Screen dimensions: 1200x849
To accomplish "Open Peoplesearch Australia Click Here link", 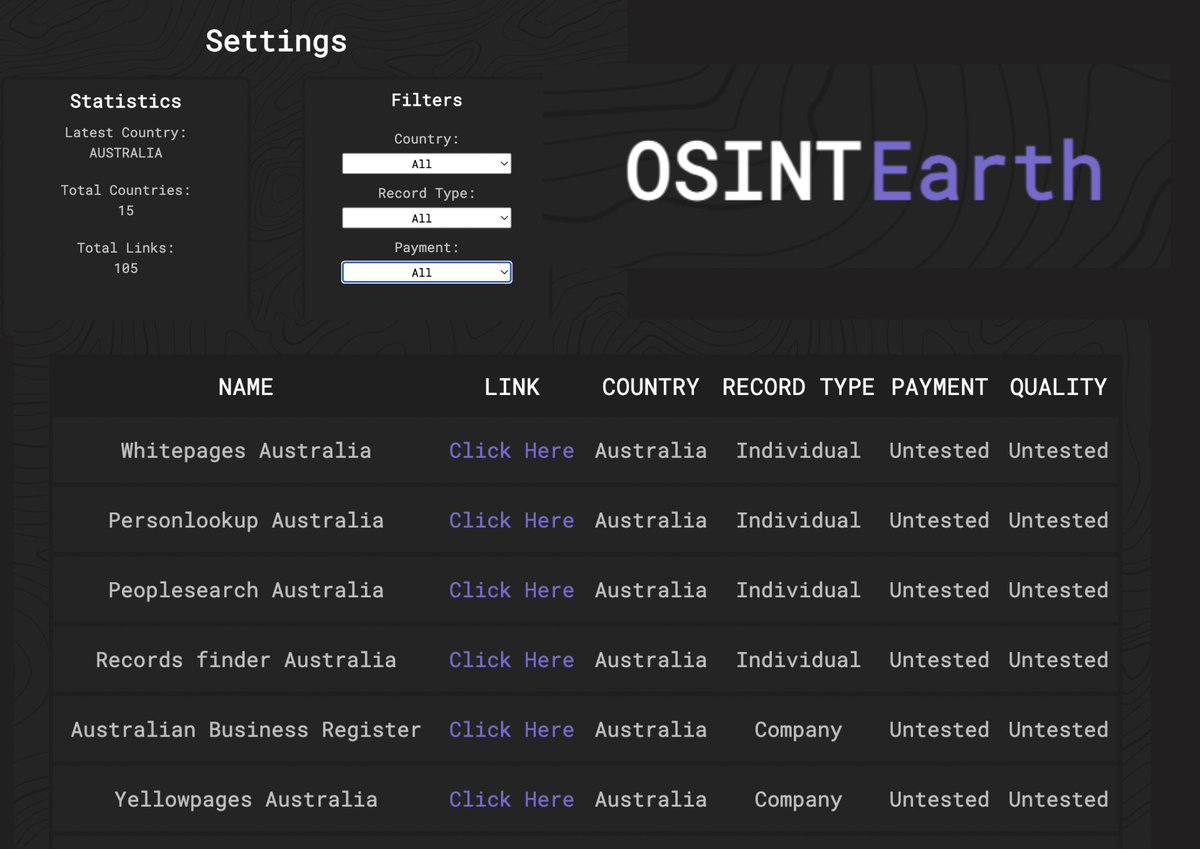I will [x=511, y=591].
